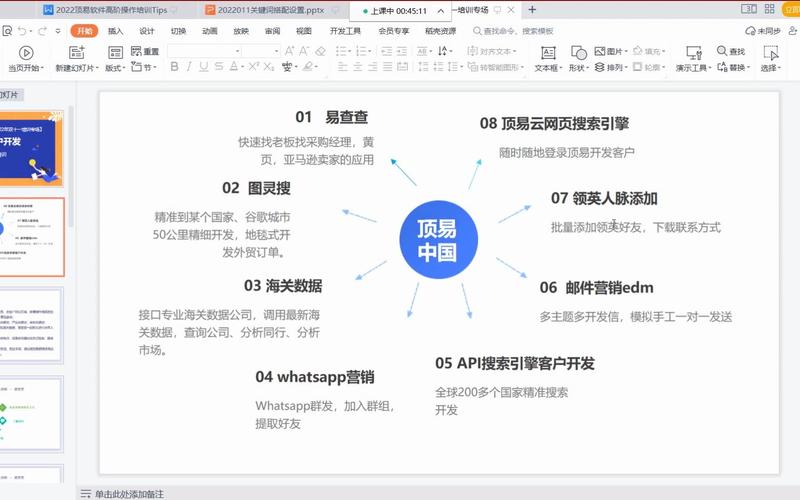Screen dimensions: 800x500
Task: Open the font color dropdown
Action: click(243, 67)
